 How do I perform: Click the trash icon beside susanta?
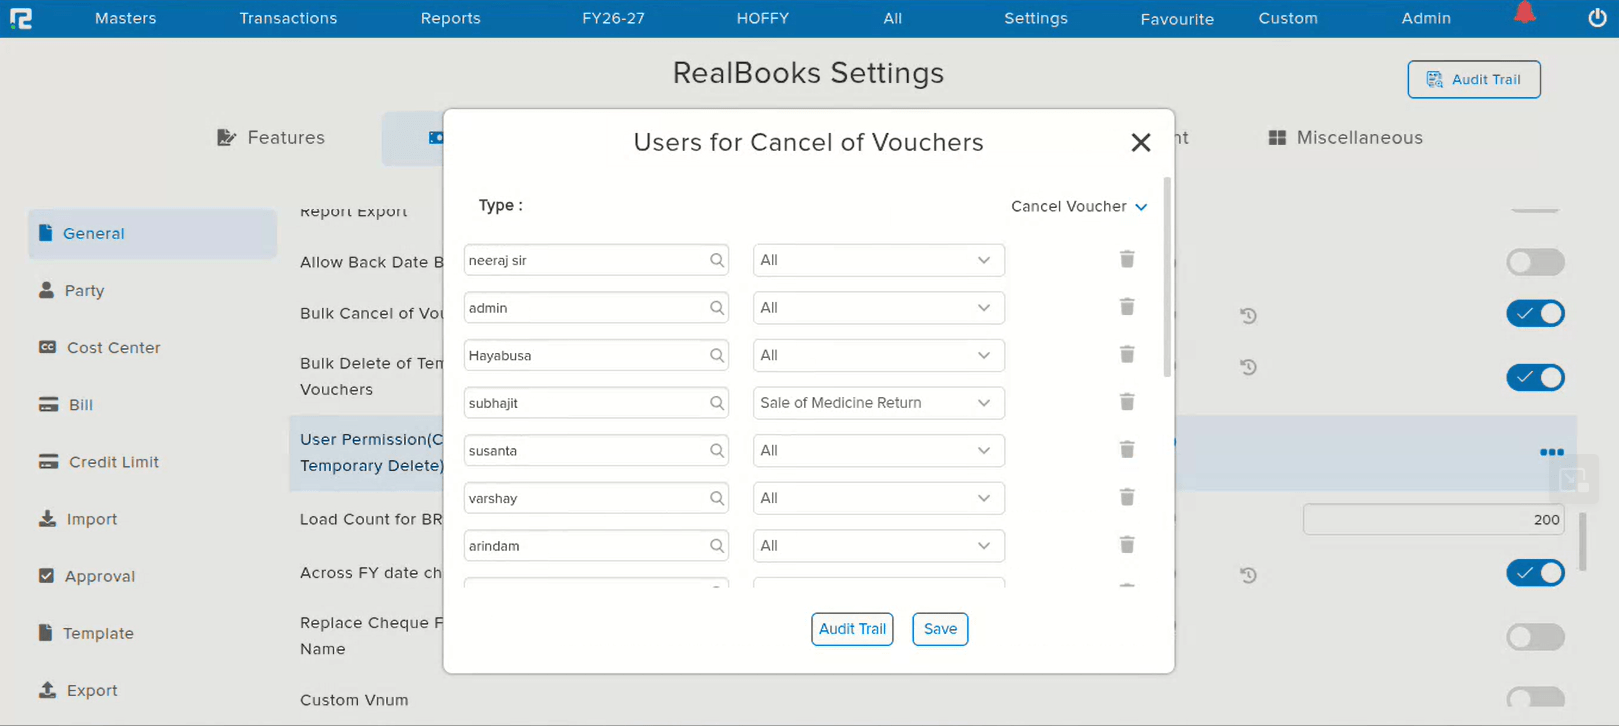[1127, 450]
